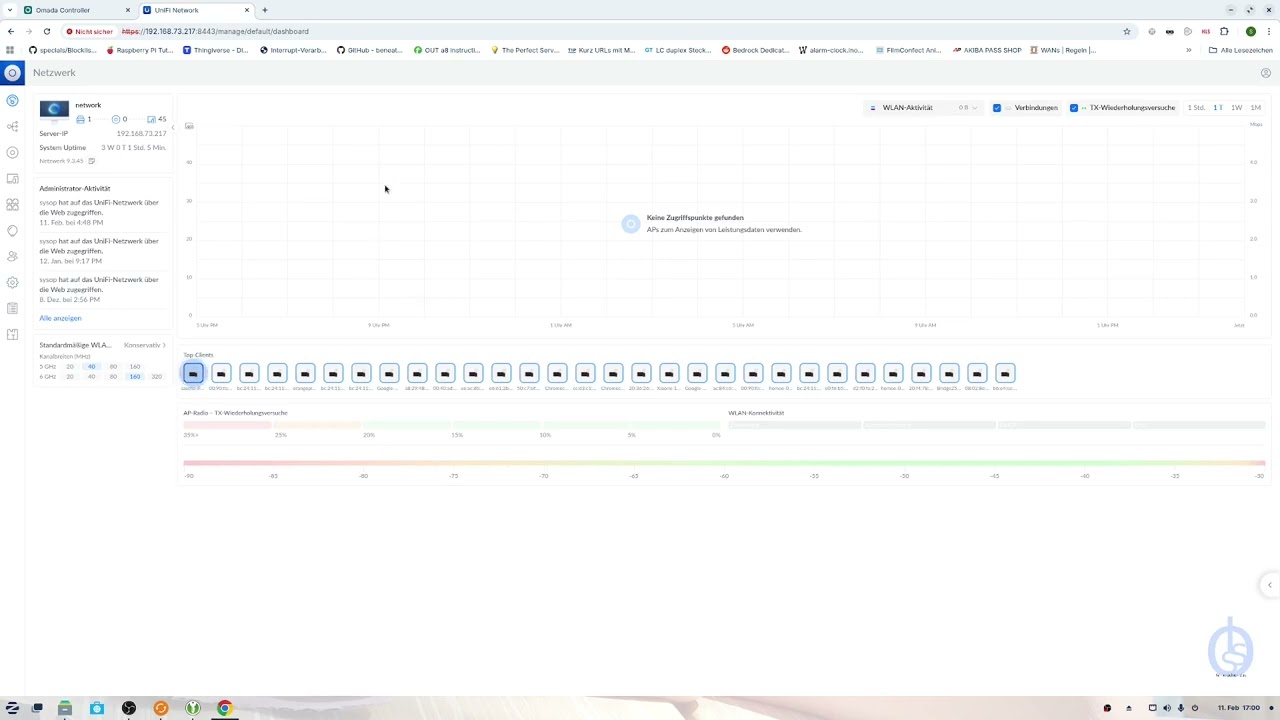Screen dimensions: 1280x720
Task: Set time range to 1M
Action: pos(1256,108)
